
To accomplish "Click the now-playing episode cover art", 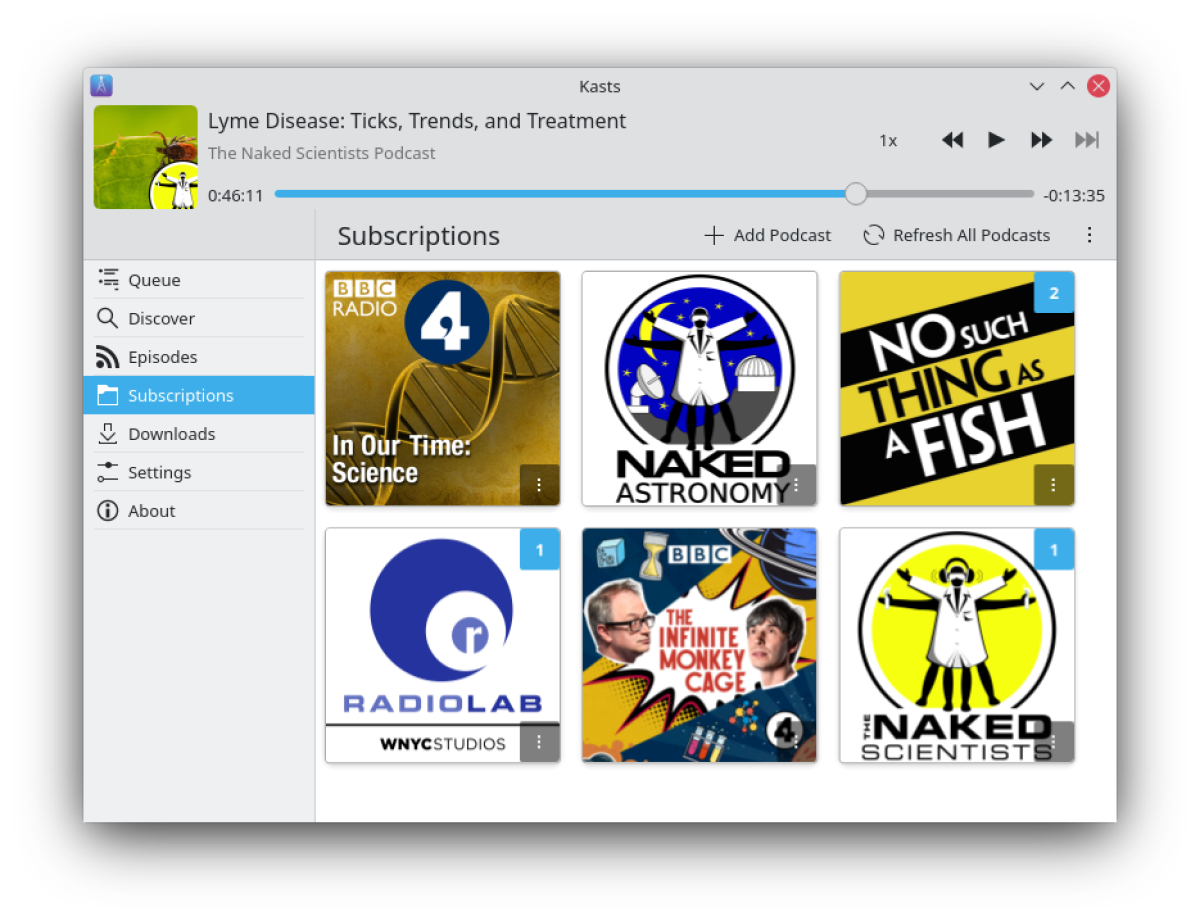I will [x=146, y=157].
